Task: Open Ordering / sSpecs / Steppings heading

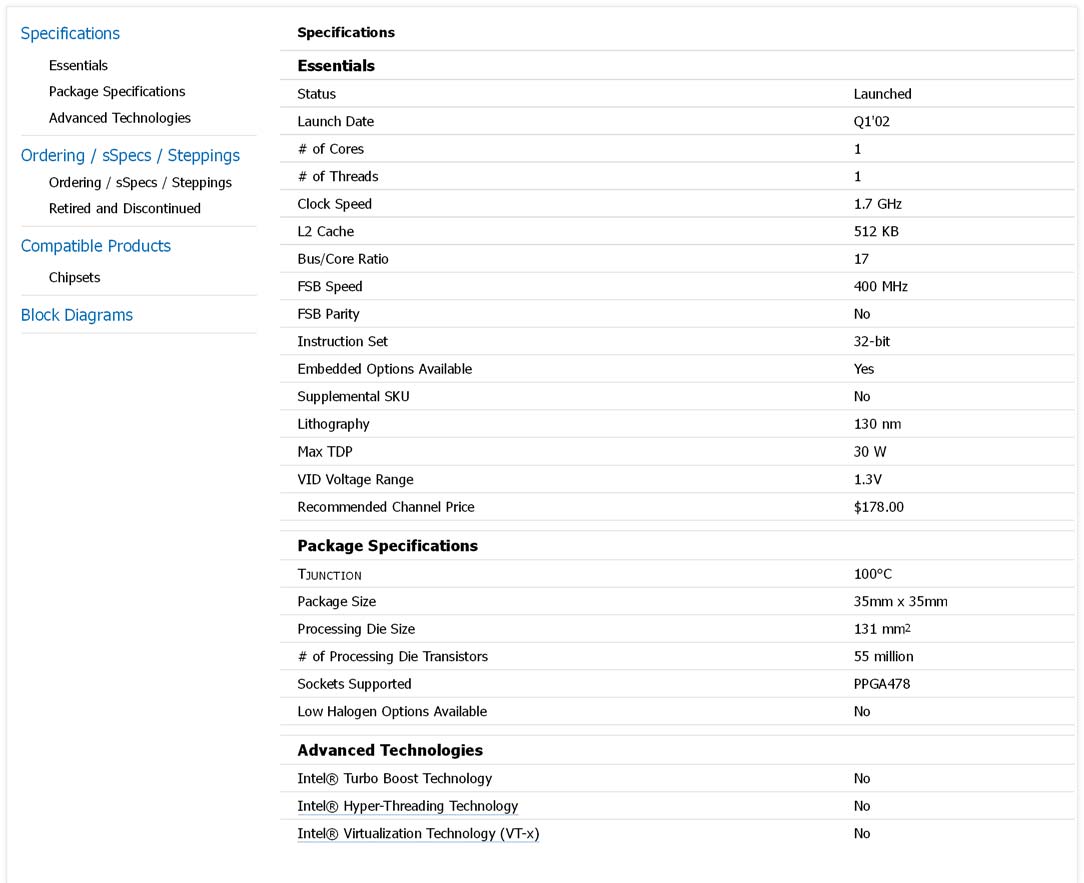Action: [130, 155]
